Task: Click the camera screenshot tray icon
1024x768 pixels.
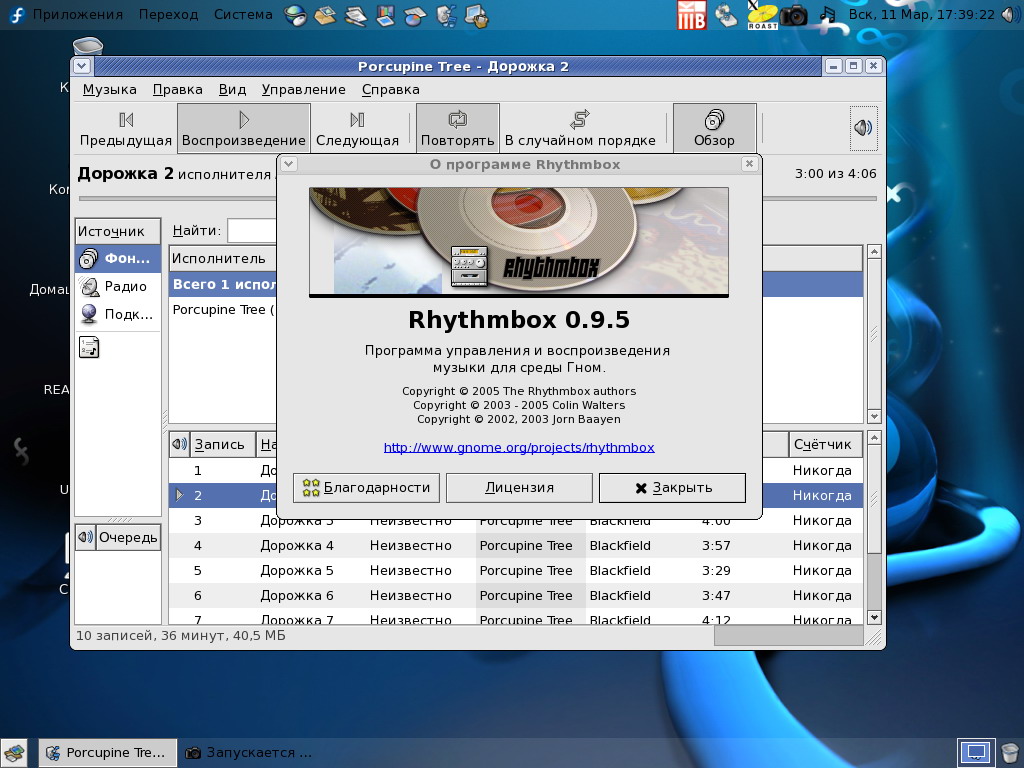Action: pos(795,15)
